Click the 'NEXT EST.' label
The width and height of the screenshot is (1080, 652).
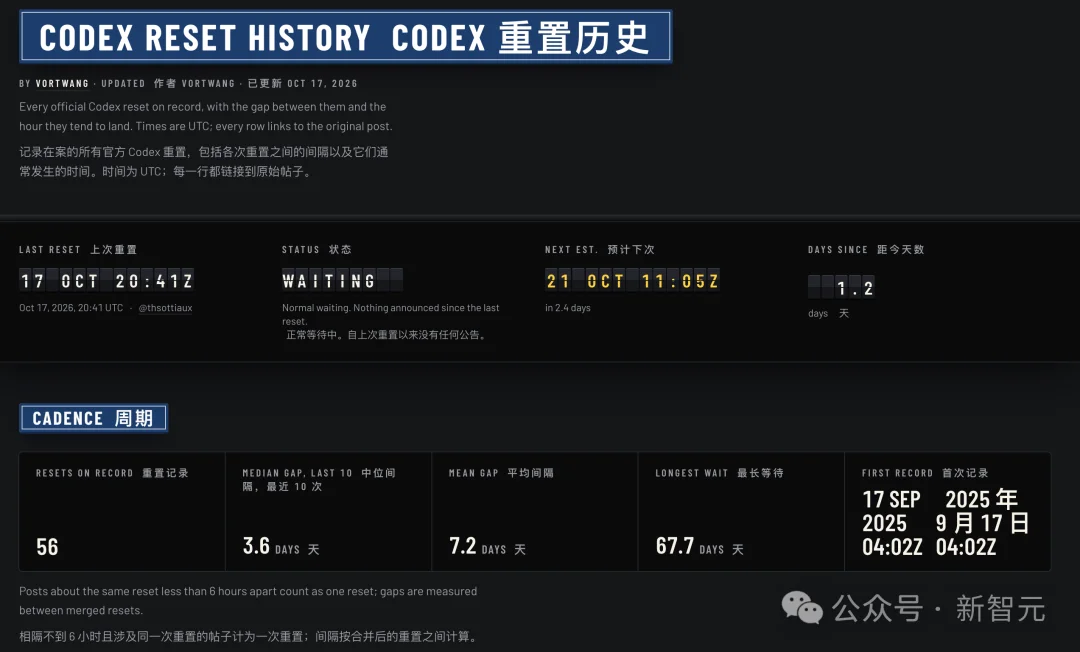pos(572,250)
